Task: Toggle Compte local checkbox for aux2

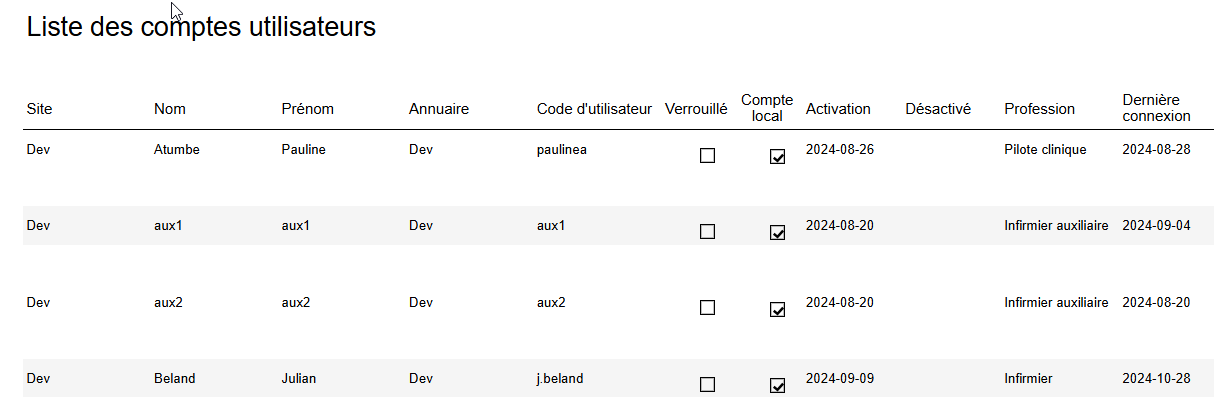Action: pyautogui.click(x=777, y=308)
